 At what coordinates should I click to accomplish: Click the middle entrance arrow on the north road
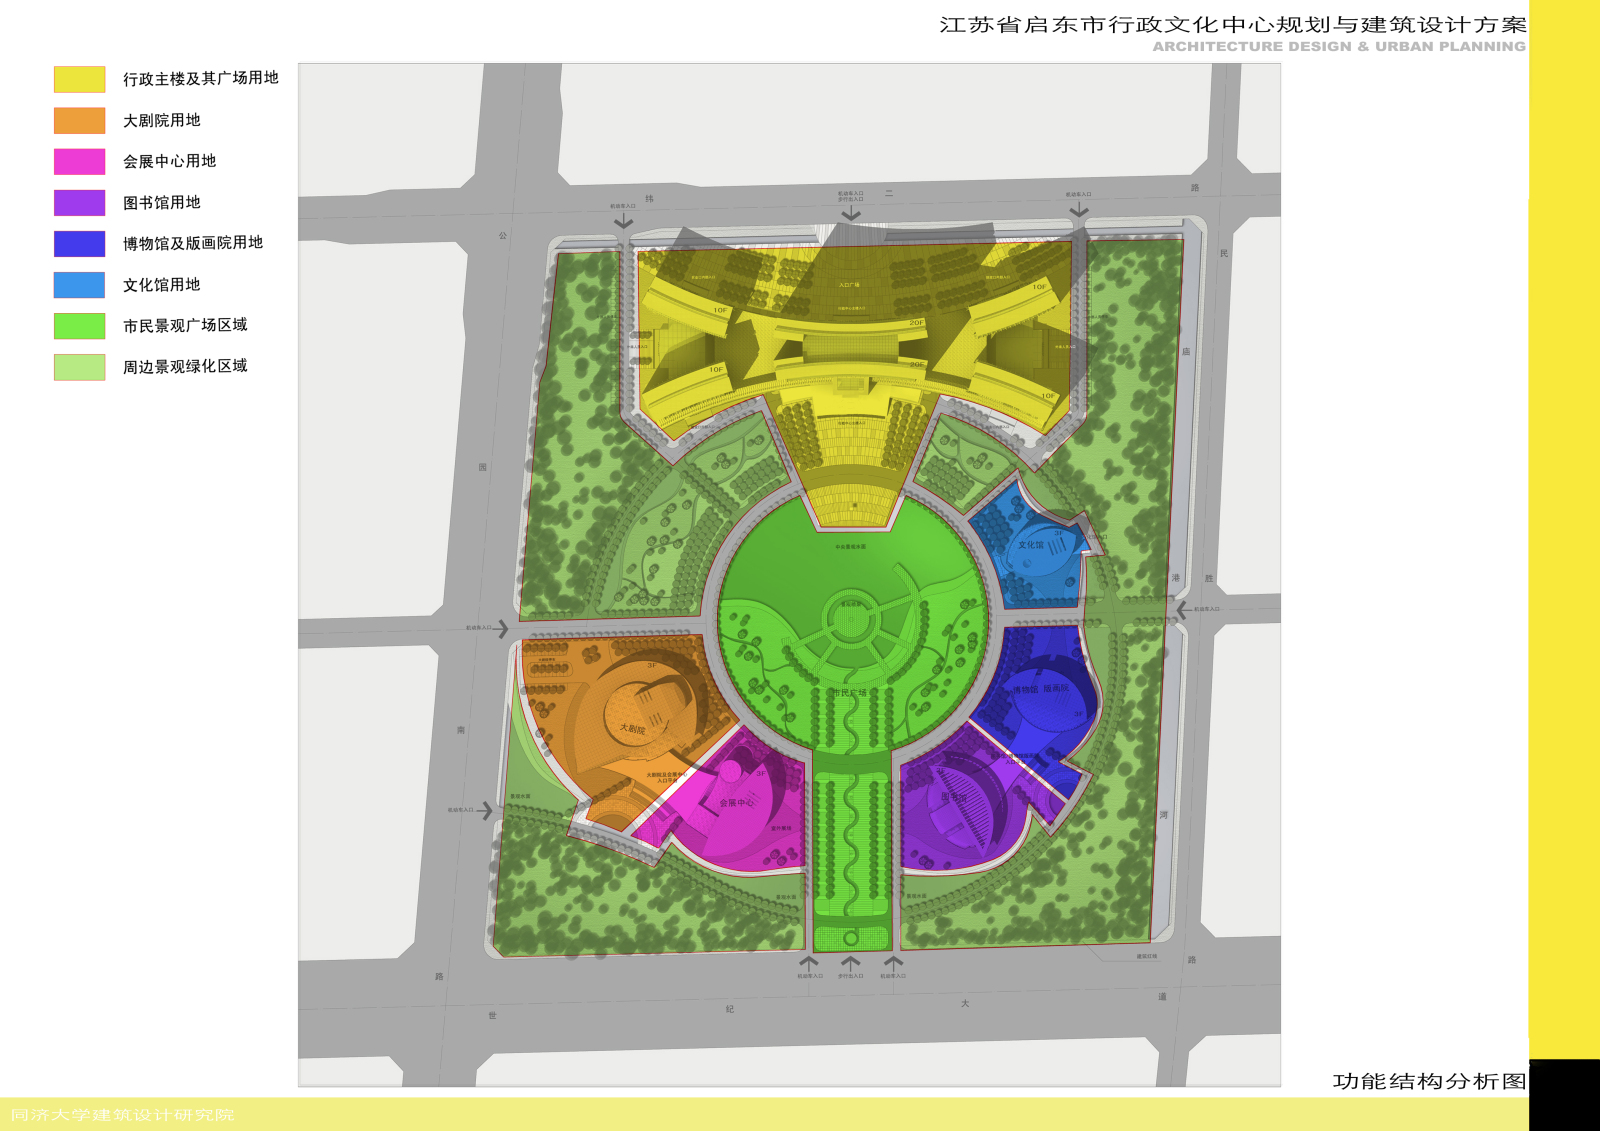[851, 213]
